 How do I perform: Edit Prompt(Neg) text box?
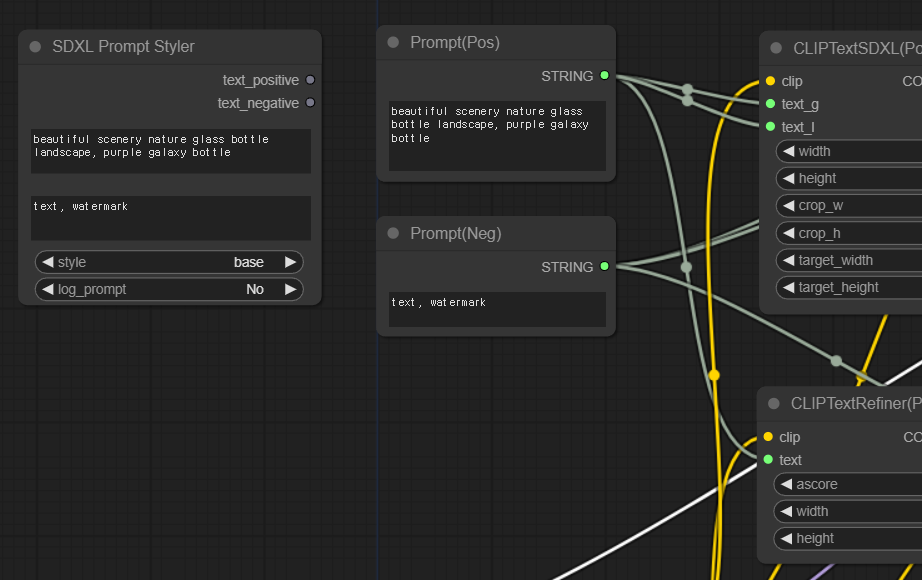[x=497, y=309]
